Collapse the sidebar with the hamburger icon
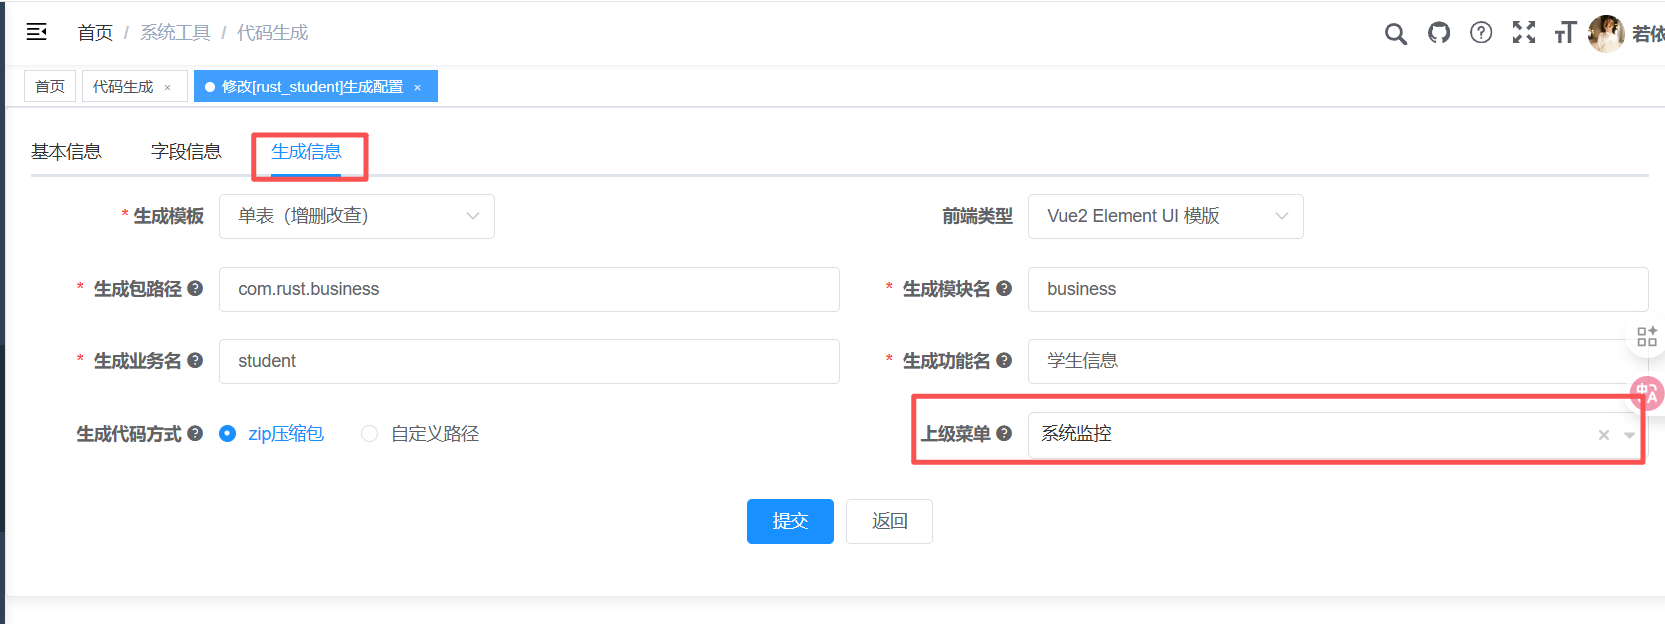The height and width of the screenshot is (624, 1665). click(37, 32)
